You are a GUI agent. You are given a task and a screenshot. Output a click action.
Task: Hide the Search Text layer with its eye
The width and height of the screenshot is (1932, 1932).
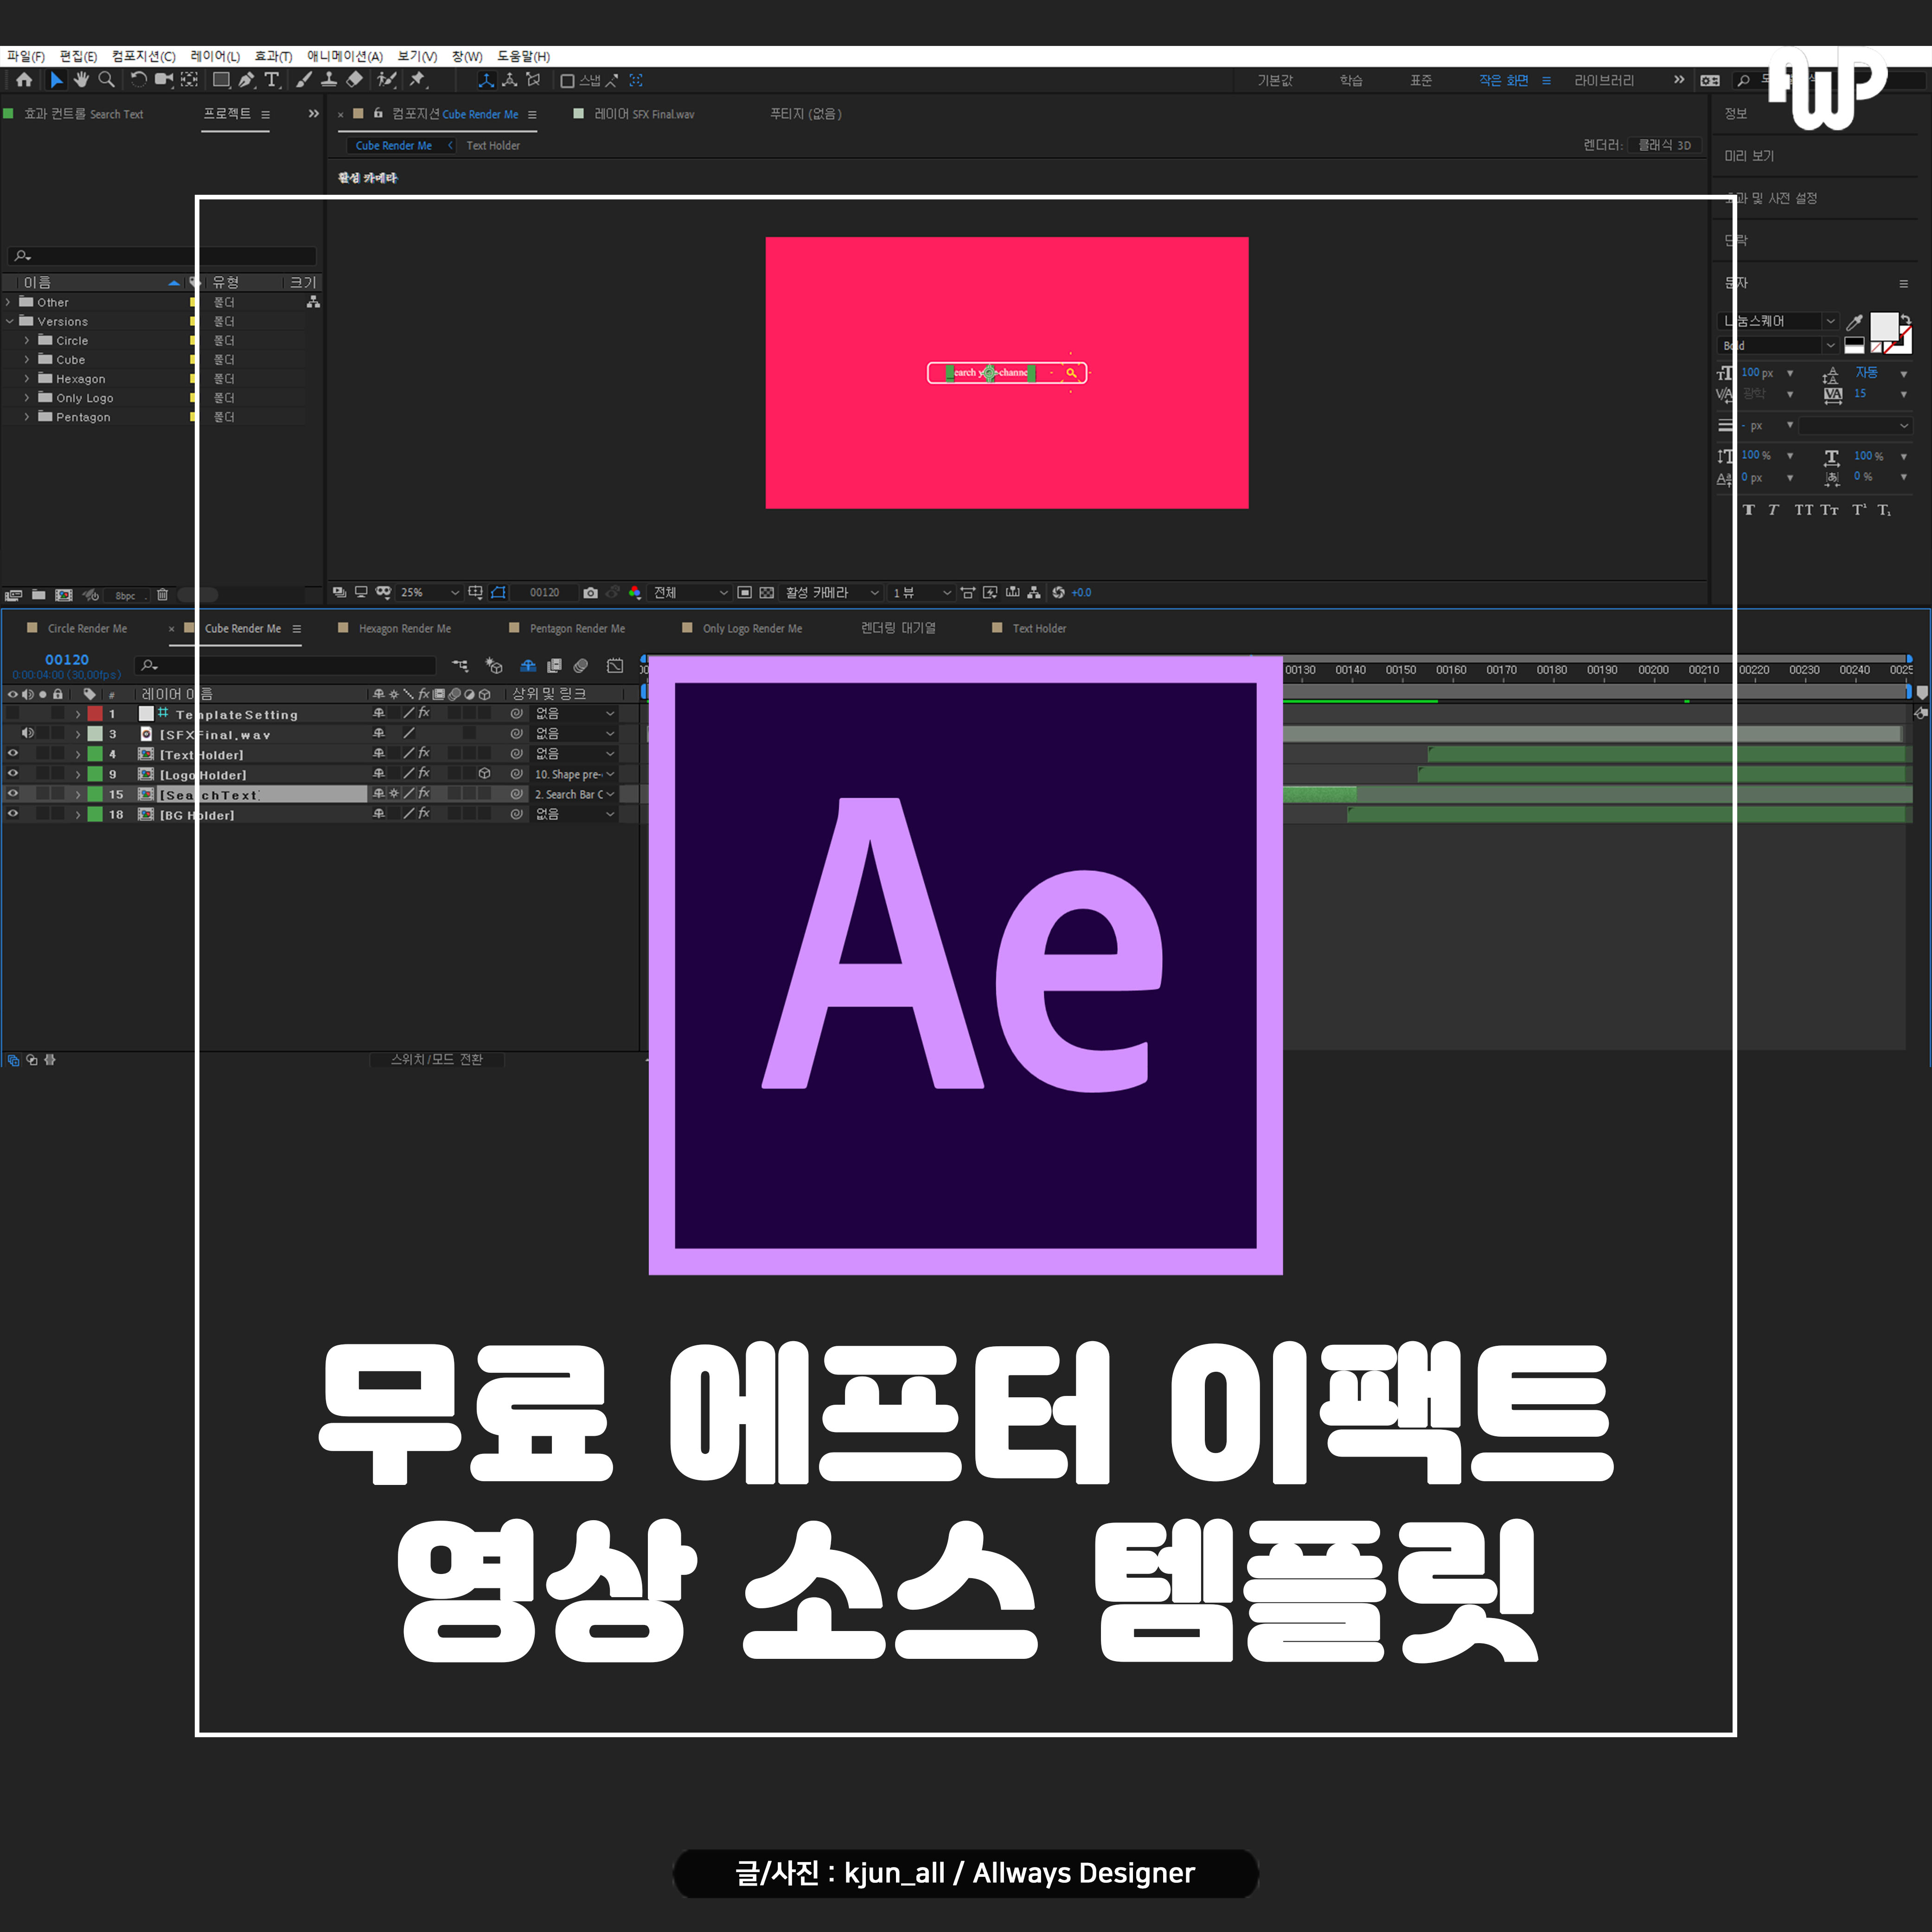[13, 794]
